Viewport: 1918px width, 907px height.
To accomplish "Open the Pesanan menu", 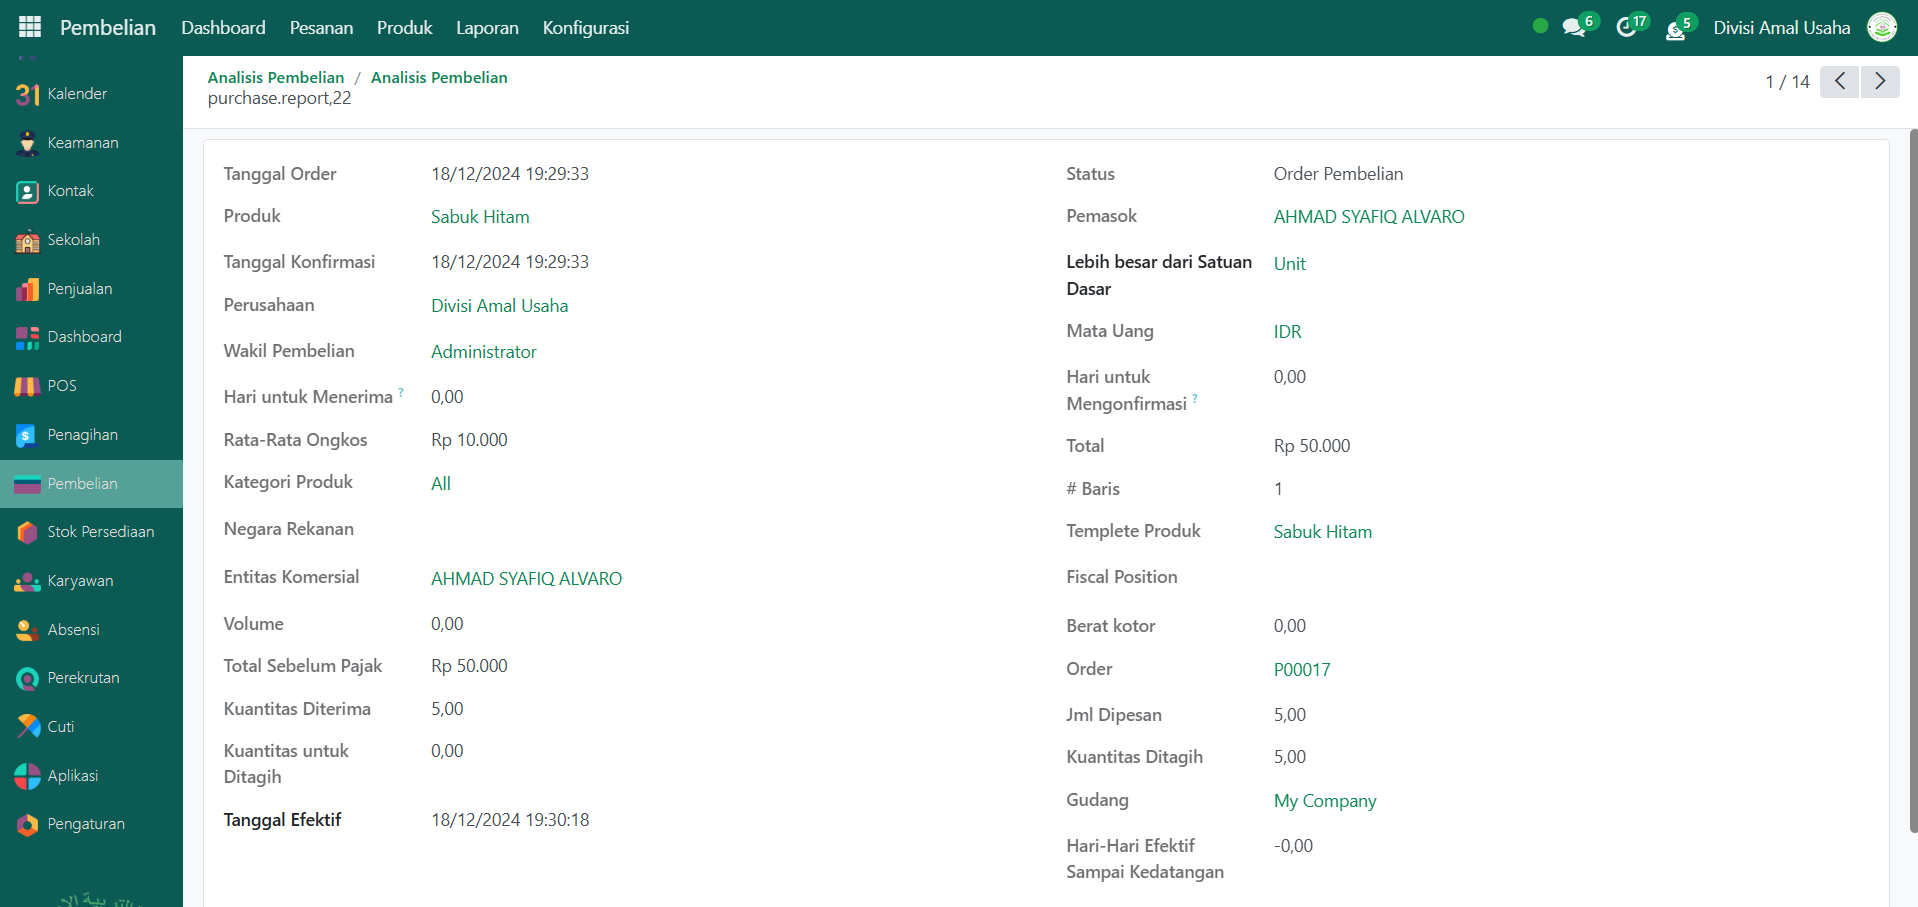I will coord(321,28).
